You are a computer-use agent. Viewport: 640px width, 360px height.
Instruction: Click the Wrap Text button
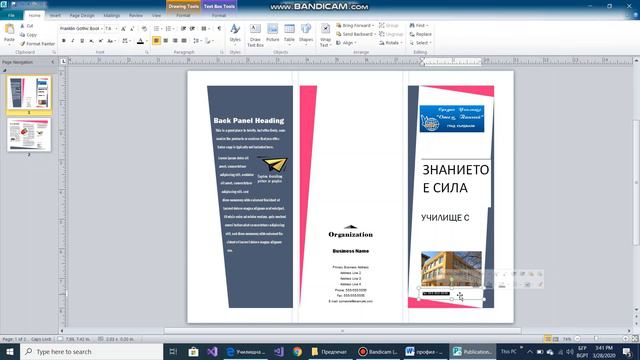tap(325, 35)
